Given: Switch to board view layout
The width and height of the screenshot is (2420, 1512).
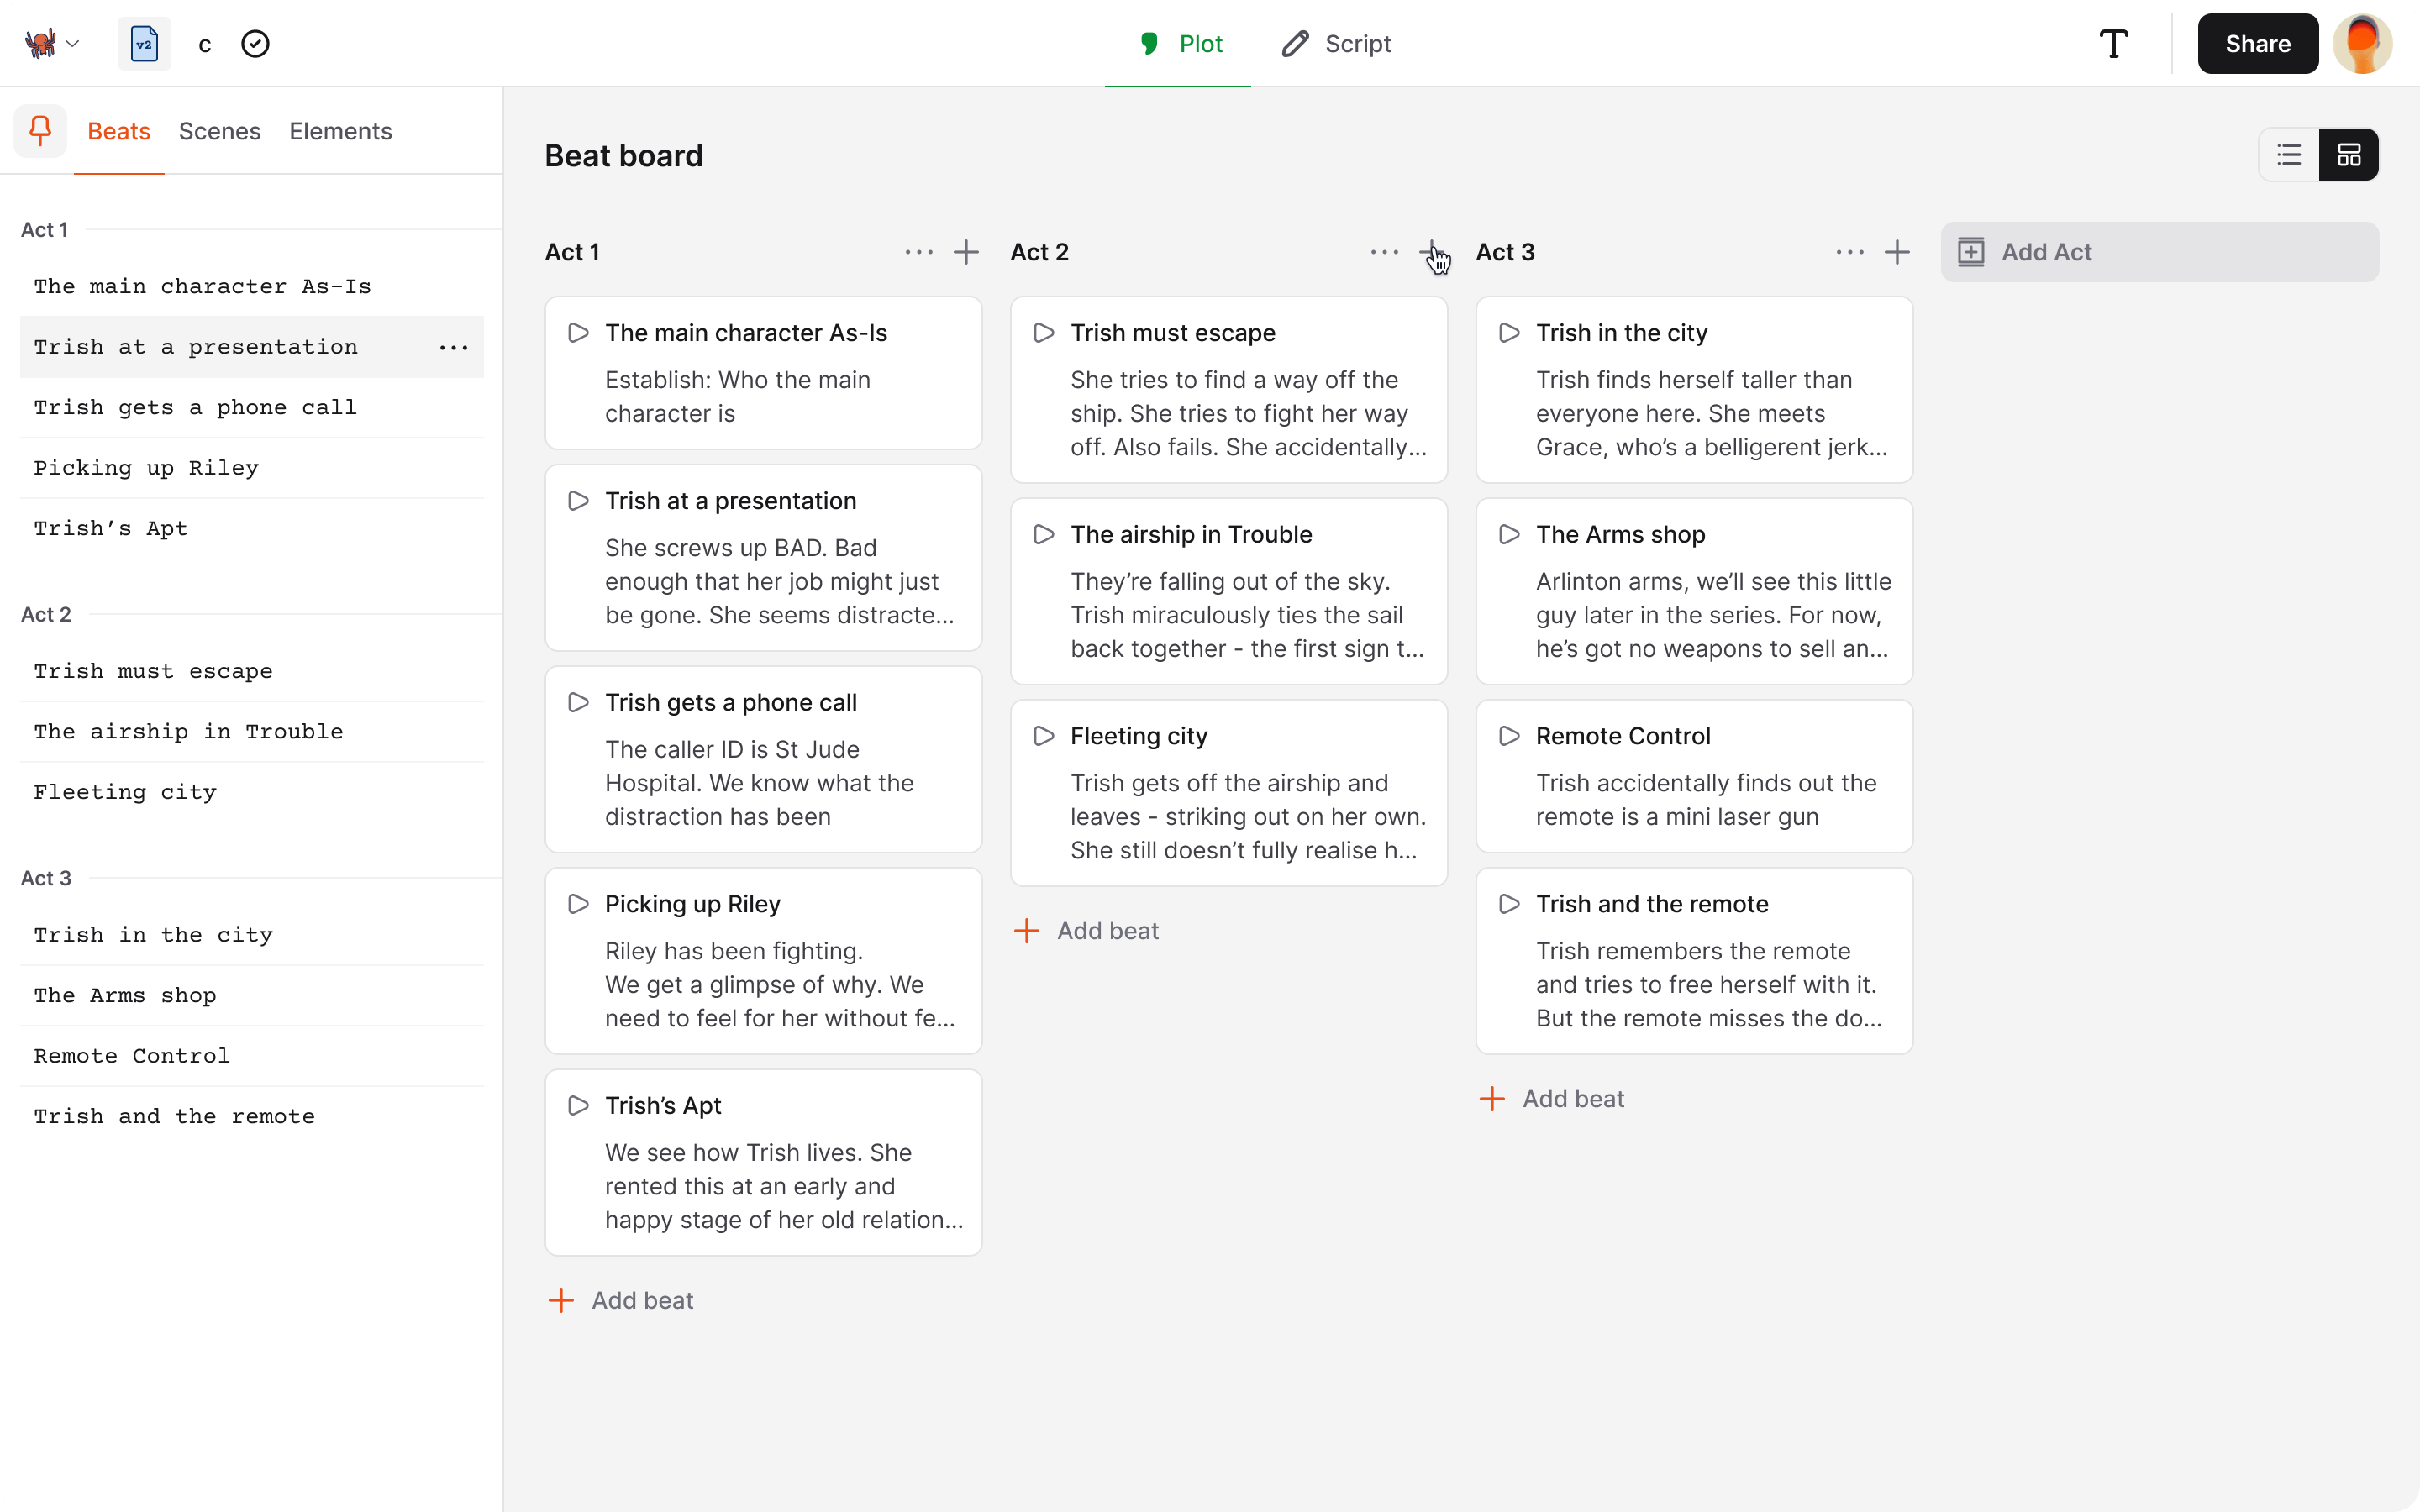Looking at the screenshot, I should [x=2348, y=155].
